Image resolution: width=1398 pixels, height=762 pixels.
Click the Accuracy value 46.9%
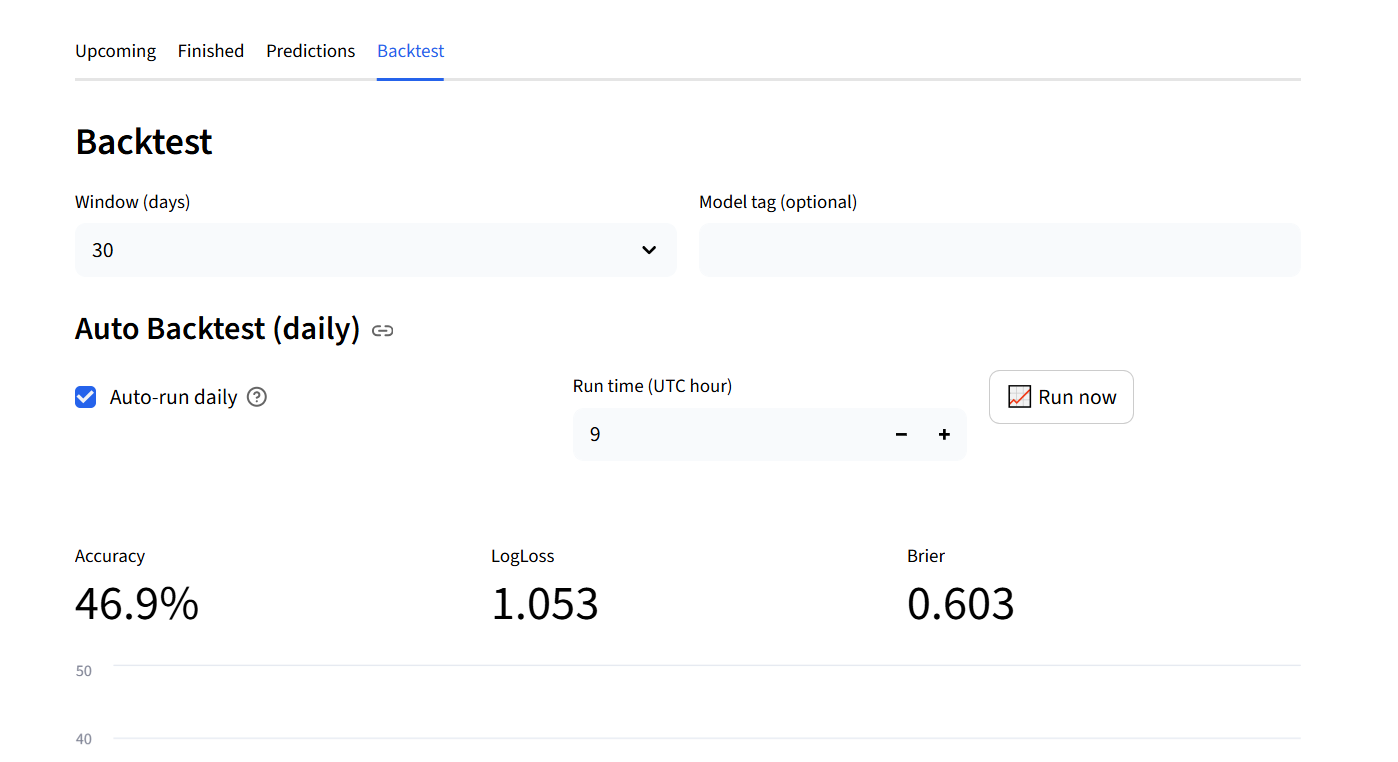point(137,604)
